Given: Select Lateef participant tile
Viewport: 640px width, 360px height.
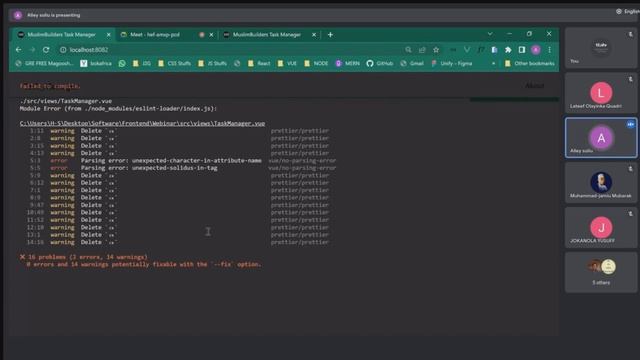Looking at the screenshot, I should 601,93.
